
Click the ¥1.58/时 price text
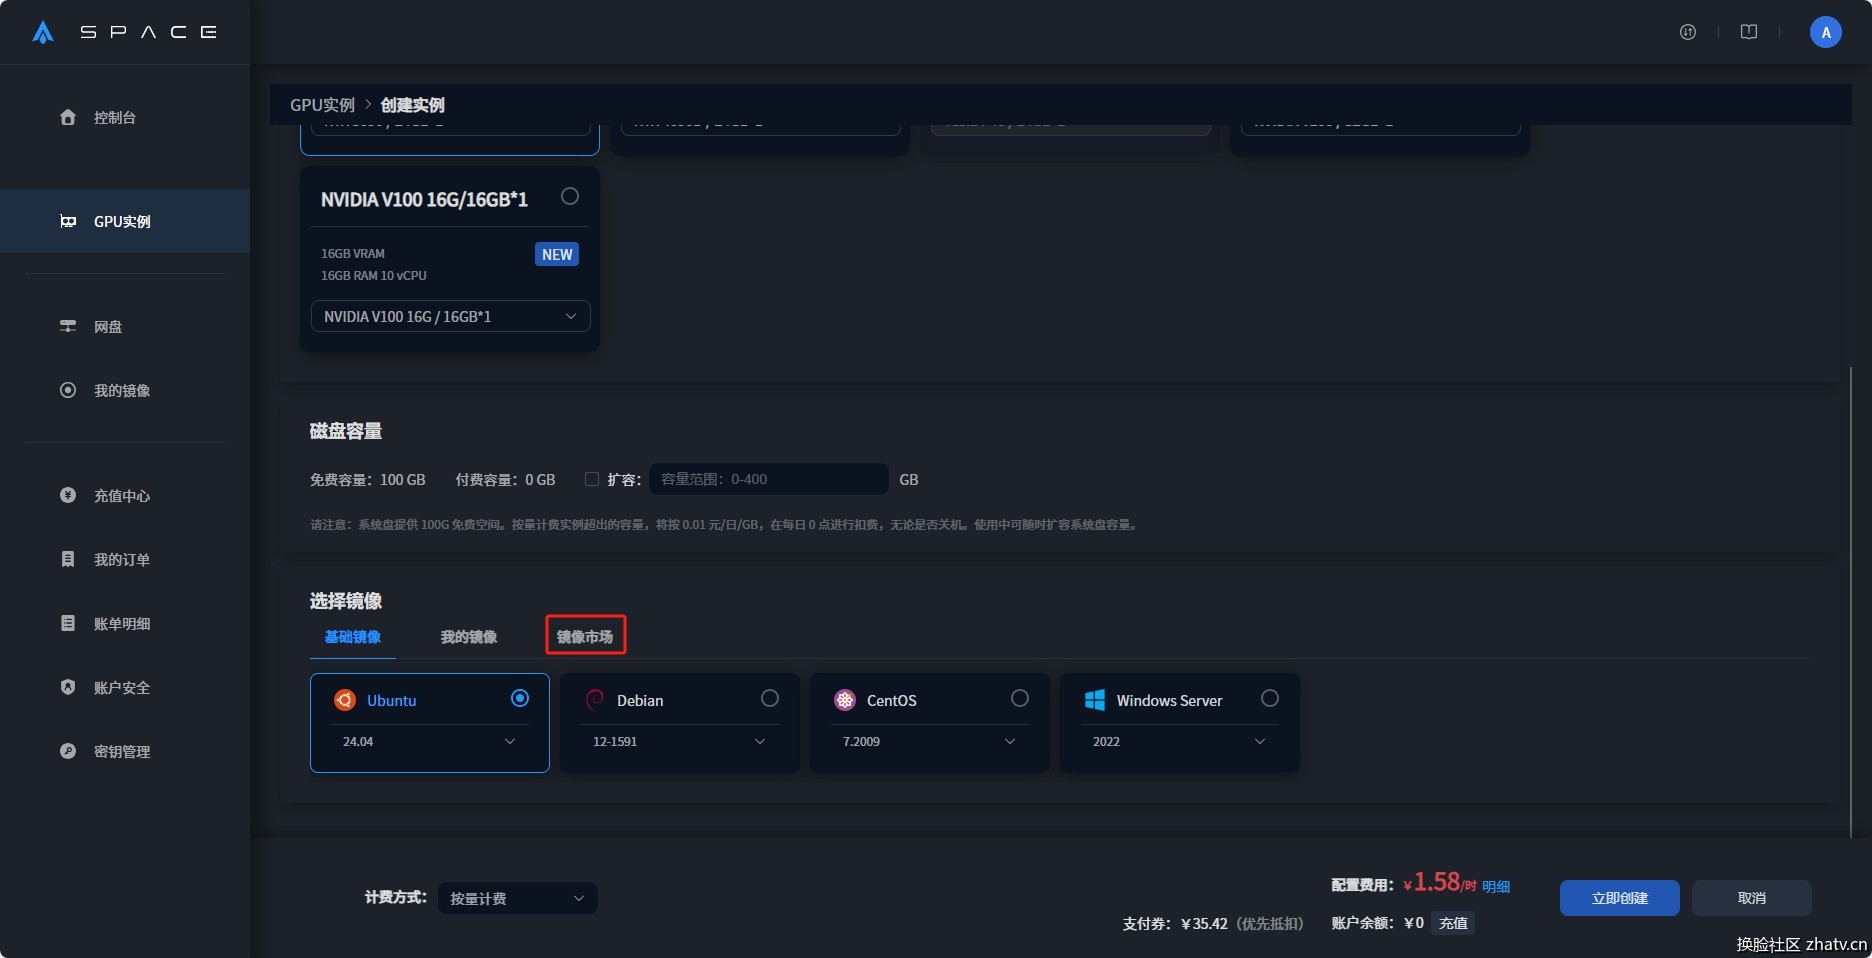pyautogui.click(x=1440, y=883)
